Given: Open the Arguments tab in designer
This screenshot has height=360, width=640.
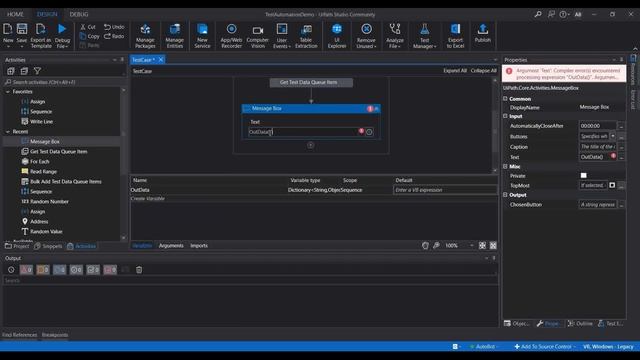Looking at the screenshot, I should (171, 246).
